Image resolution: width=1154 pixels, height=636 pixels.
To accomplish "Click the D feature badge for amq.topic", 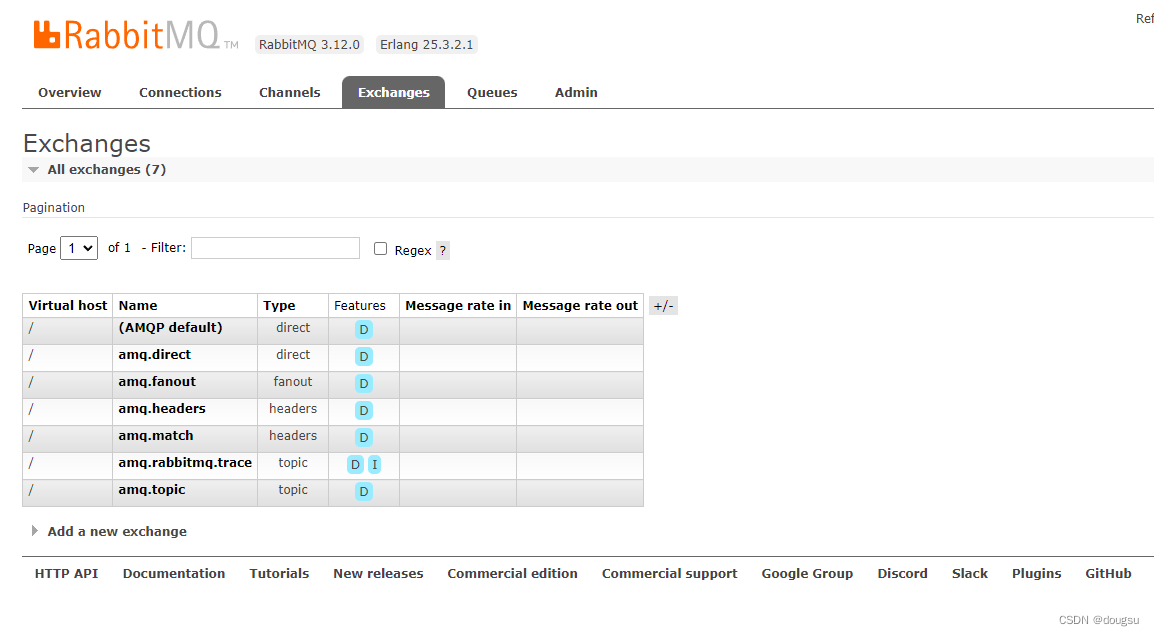I will [364, 492].
